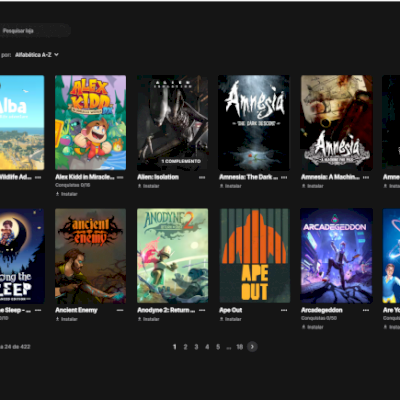Go to page 18 in pagination
Image resolution: width=400 pixels, height=400 pixels.
coord(239,347)
